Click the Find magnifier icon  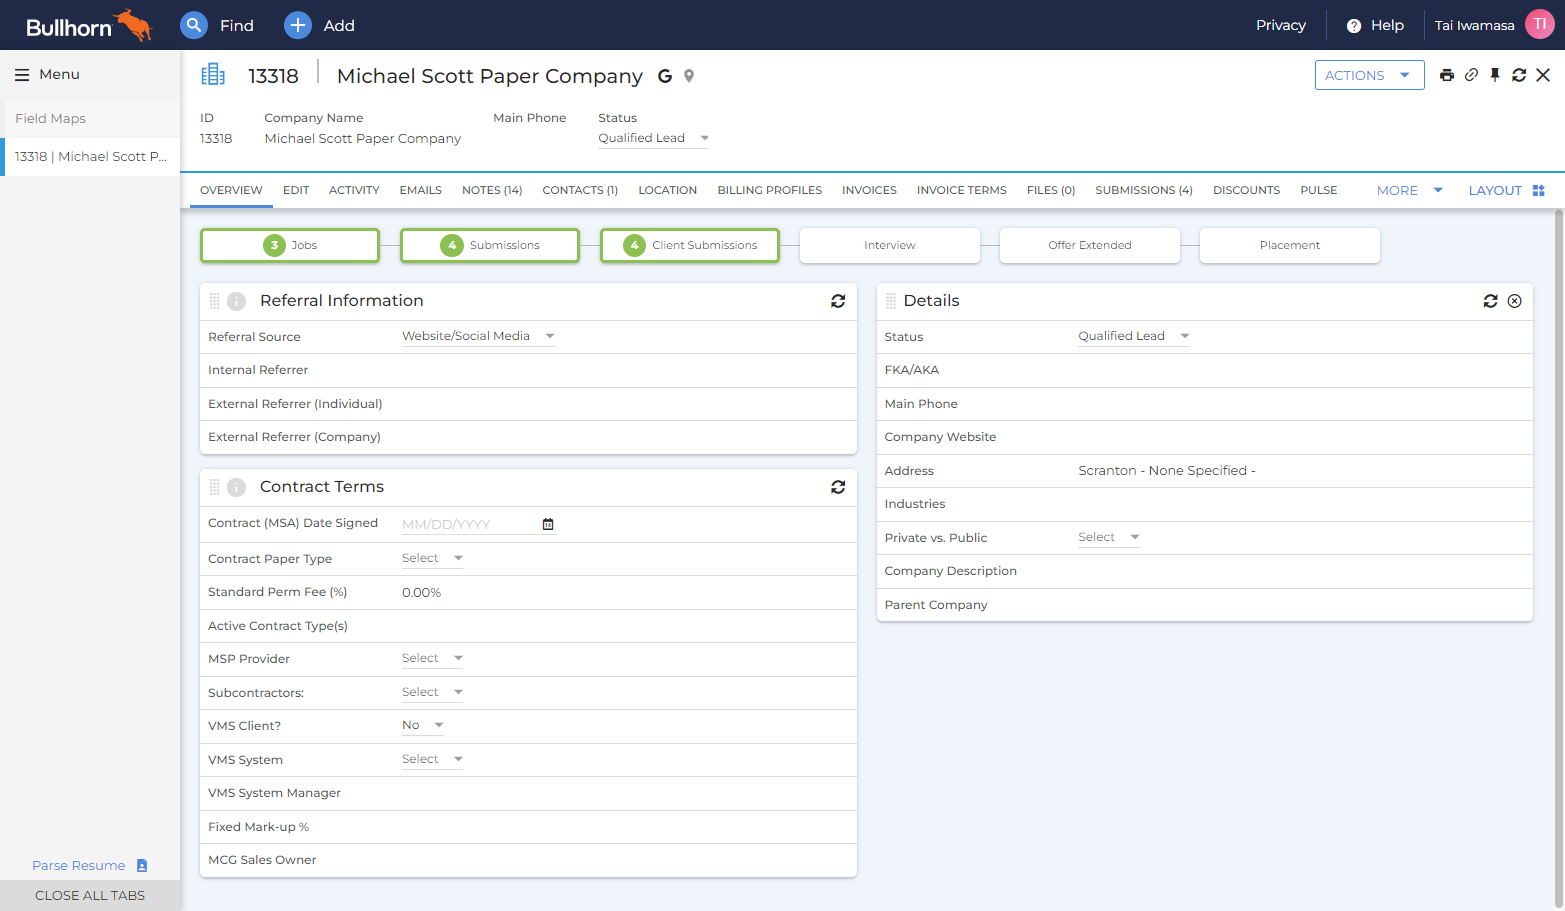pyautogui.click(x=194, y=25)
